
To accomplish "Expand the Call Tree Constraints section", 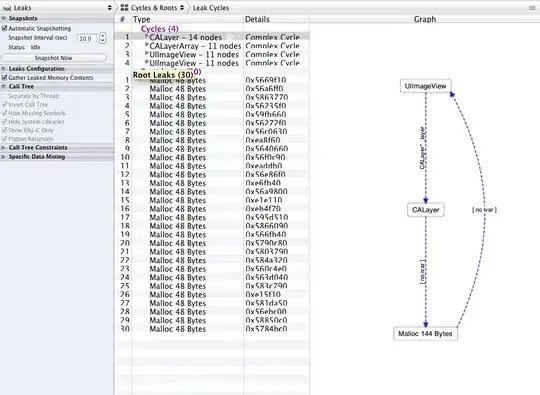I will point(3,147).
